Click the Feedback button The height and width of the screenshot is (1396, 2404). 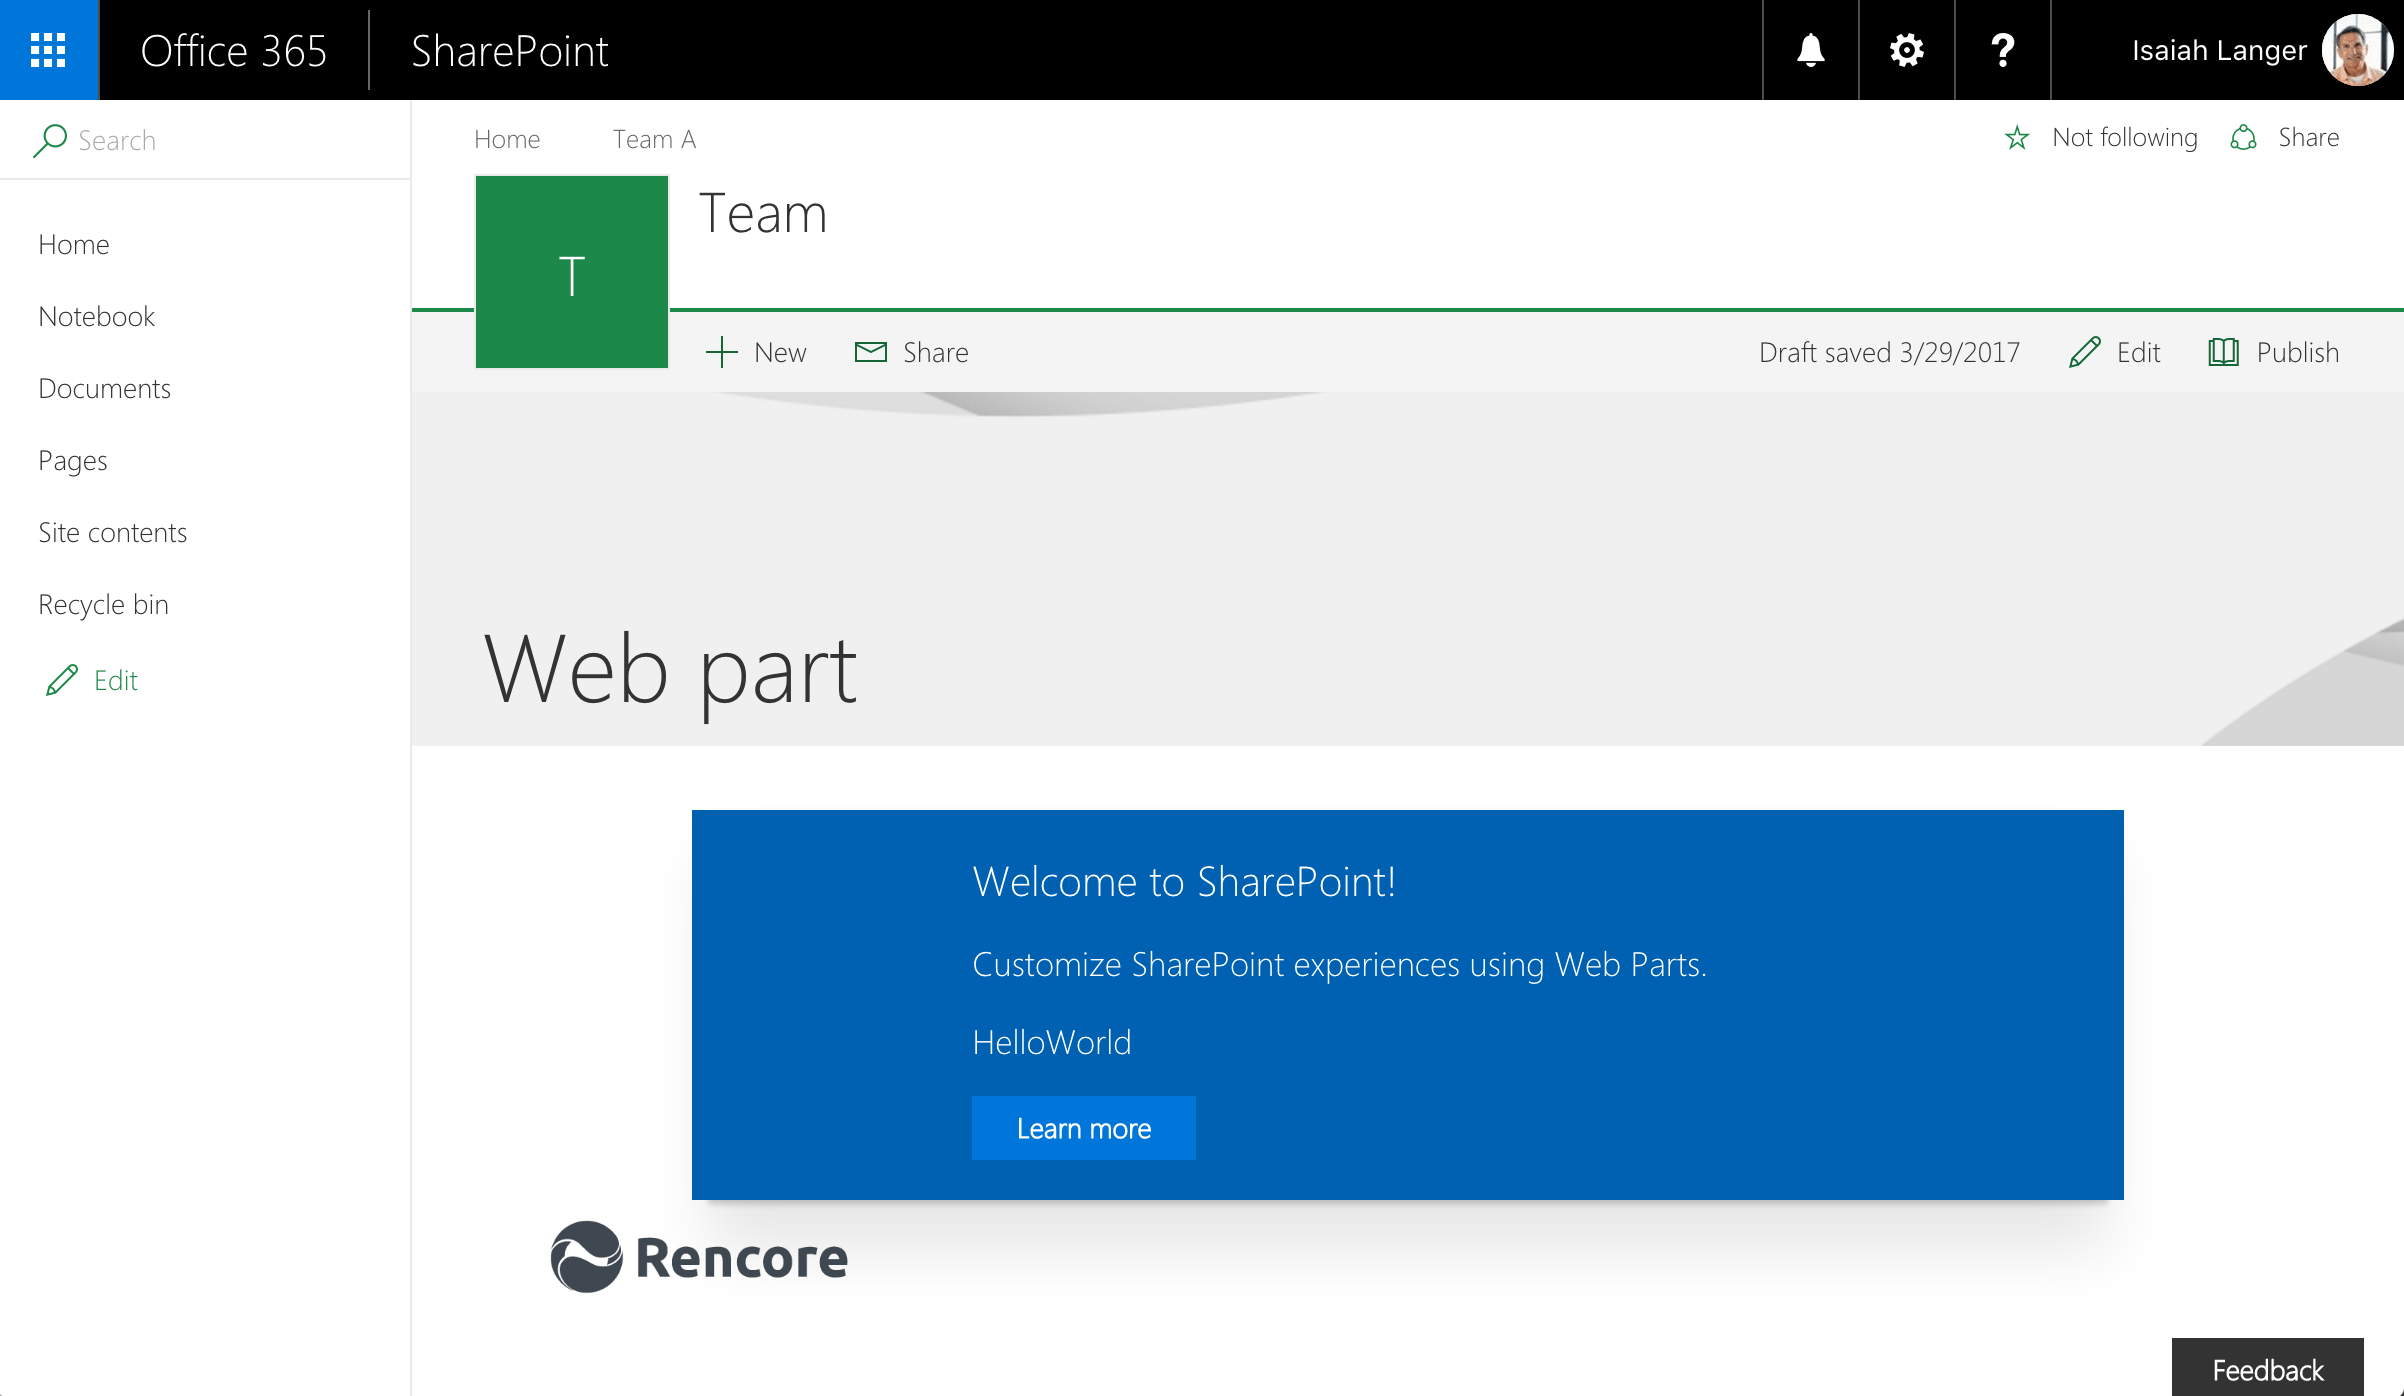[2268, 1368]
